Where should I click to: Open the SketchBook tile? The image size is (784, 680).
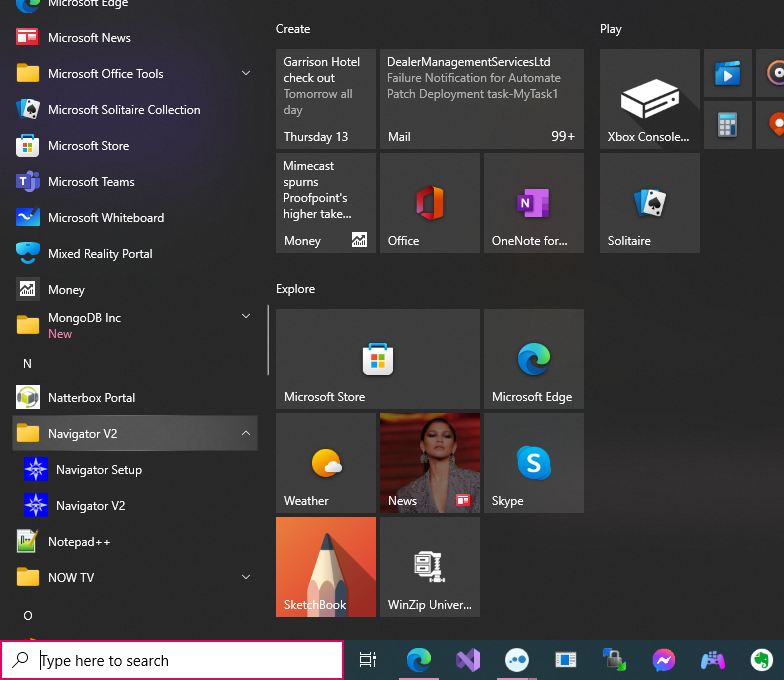pyautogui.click(x=326, y=566)
